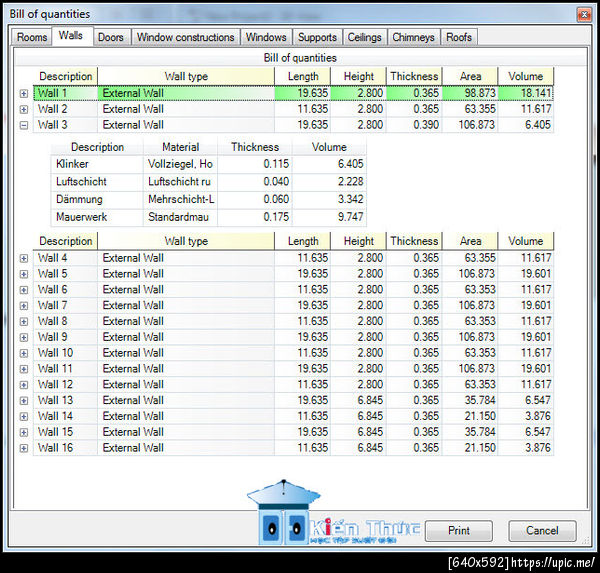The image size is (600, 573).
Task: Expand the Wall 1 row
Action: point(24,93)
